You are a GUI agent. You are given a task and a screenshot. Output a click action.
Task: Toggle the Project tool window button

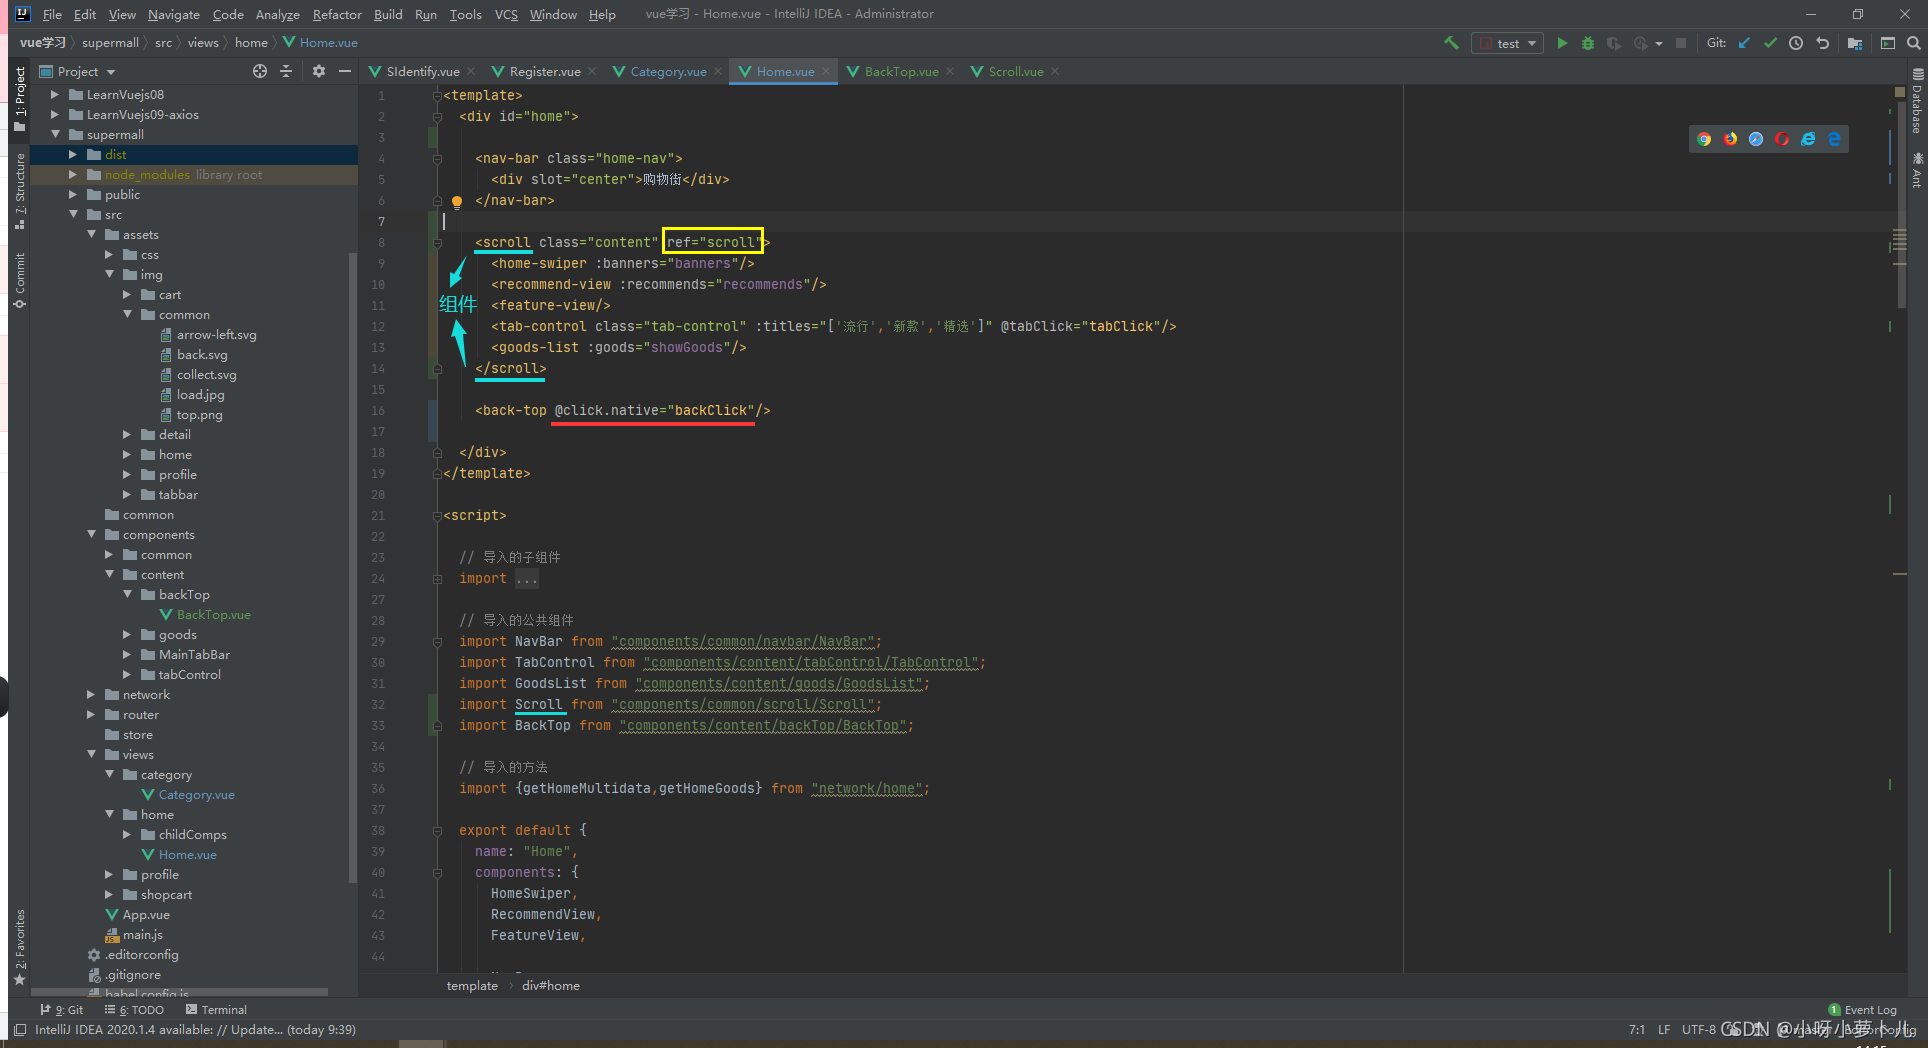coord(20,98)
